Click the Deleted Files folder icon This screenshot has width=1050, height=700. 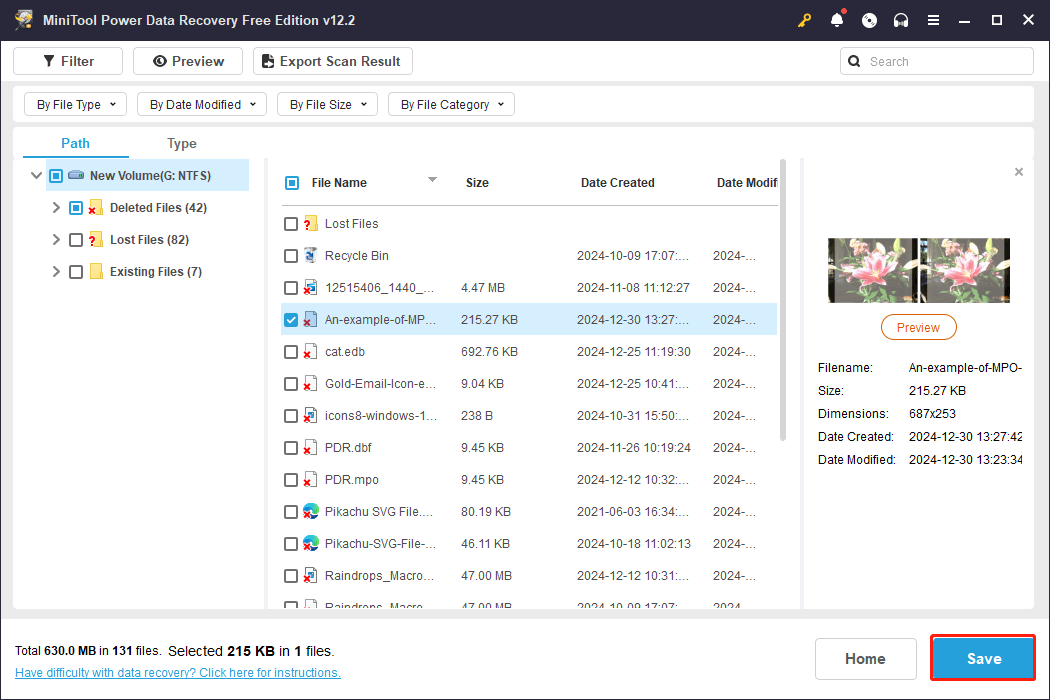(x=96, y=208)
